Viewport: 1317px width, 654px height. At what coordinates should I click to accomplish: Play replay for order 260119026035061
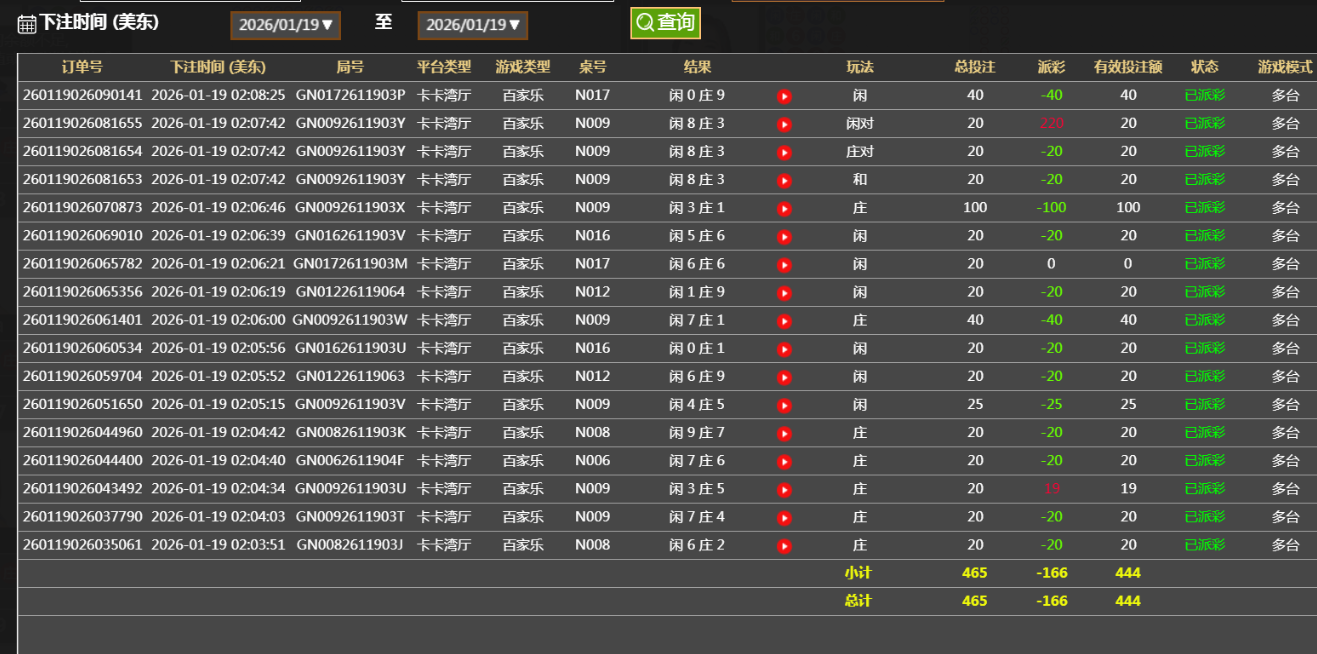tap(784, 546)
